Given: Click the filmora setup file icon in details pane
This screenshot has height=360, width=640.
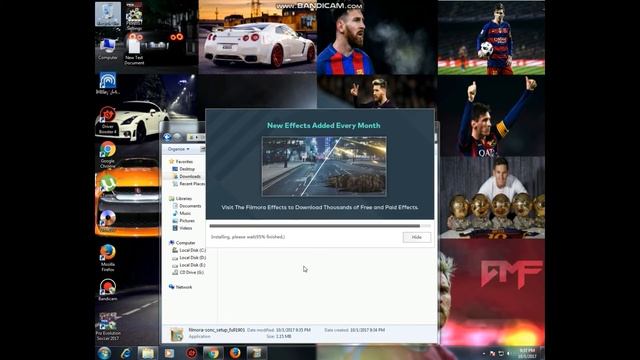Looking at the screenshot, I should point(177,334).
